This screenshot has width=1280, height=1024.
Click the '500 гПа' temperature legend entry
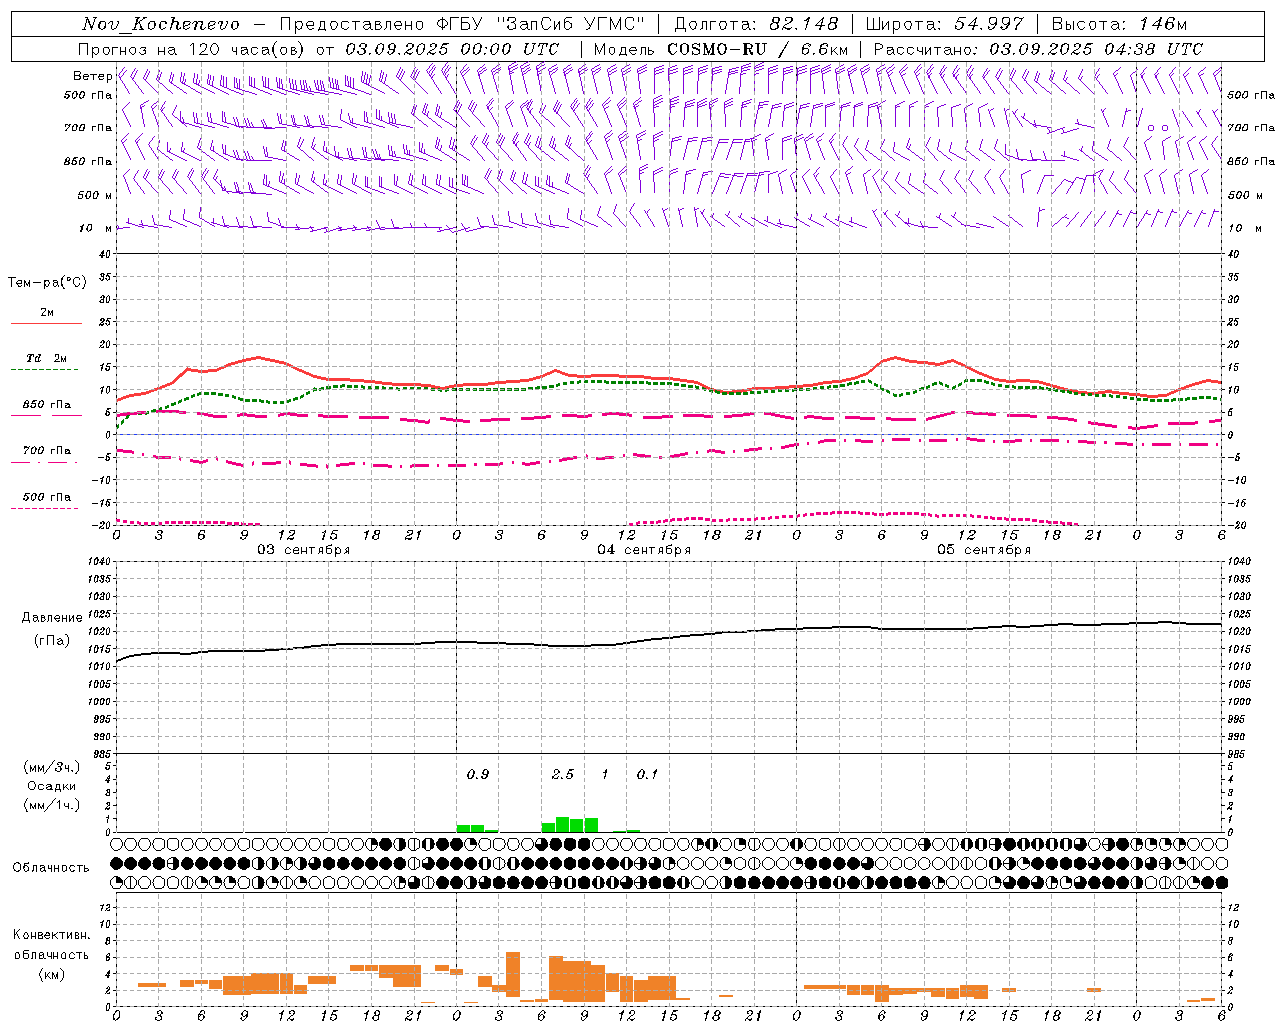pyautogui.click(x=47, y=497)
